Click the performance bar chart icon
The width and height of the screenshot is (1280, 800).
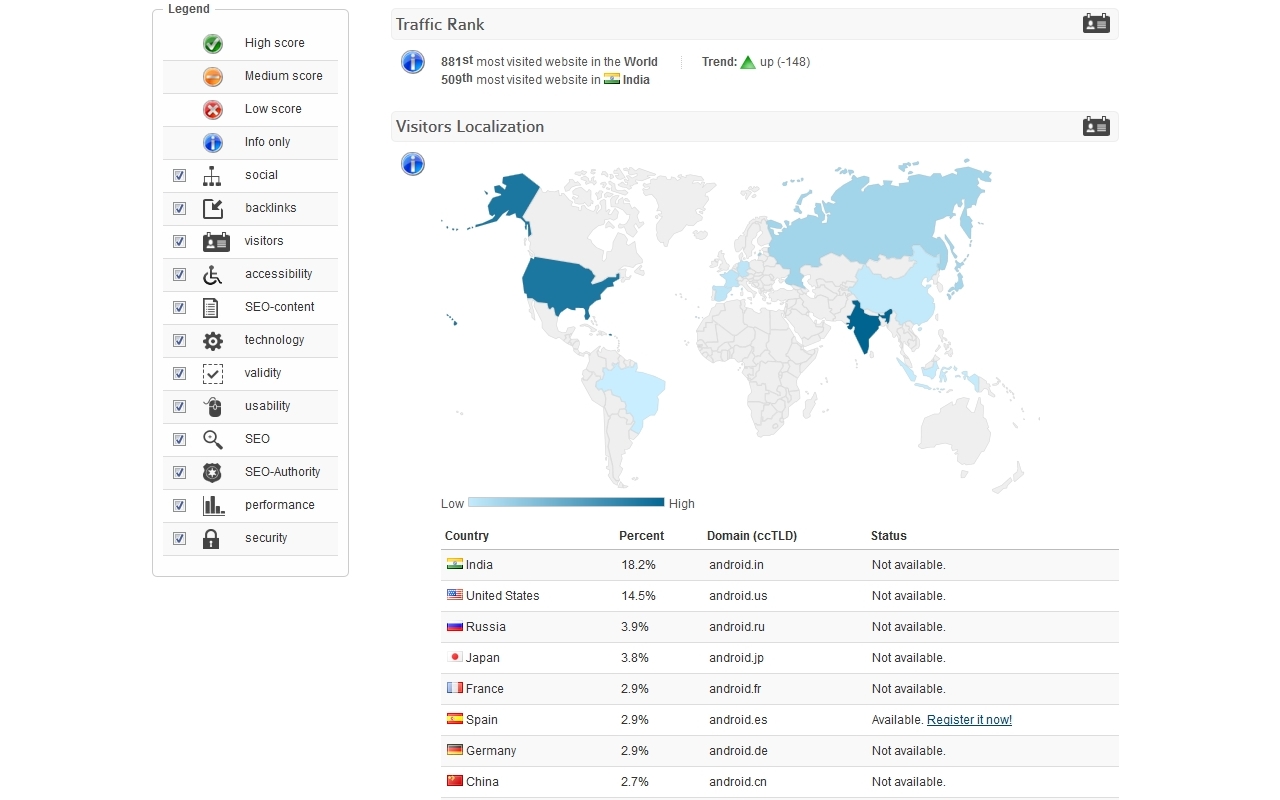[x=214, y=505]
